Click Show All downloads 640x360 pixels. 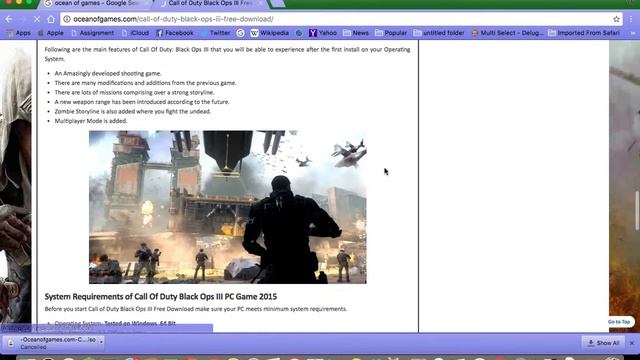[x=603, y=343]
